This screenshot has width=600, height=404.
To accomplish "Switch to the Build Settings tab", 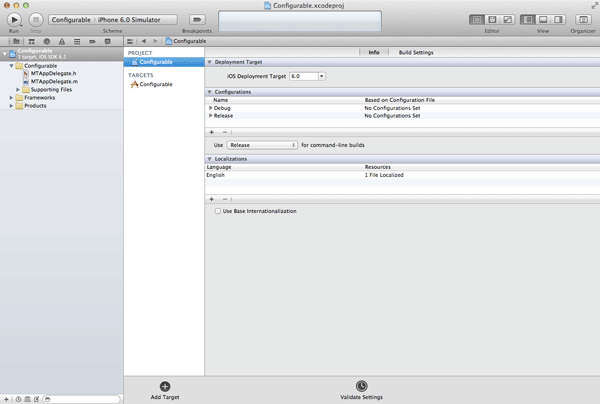I will (416, 52).
